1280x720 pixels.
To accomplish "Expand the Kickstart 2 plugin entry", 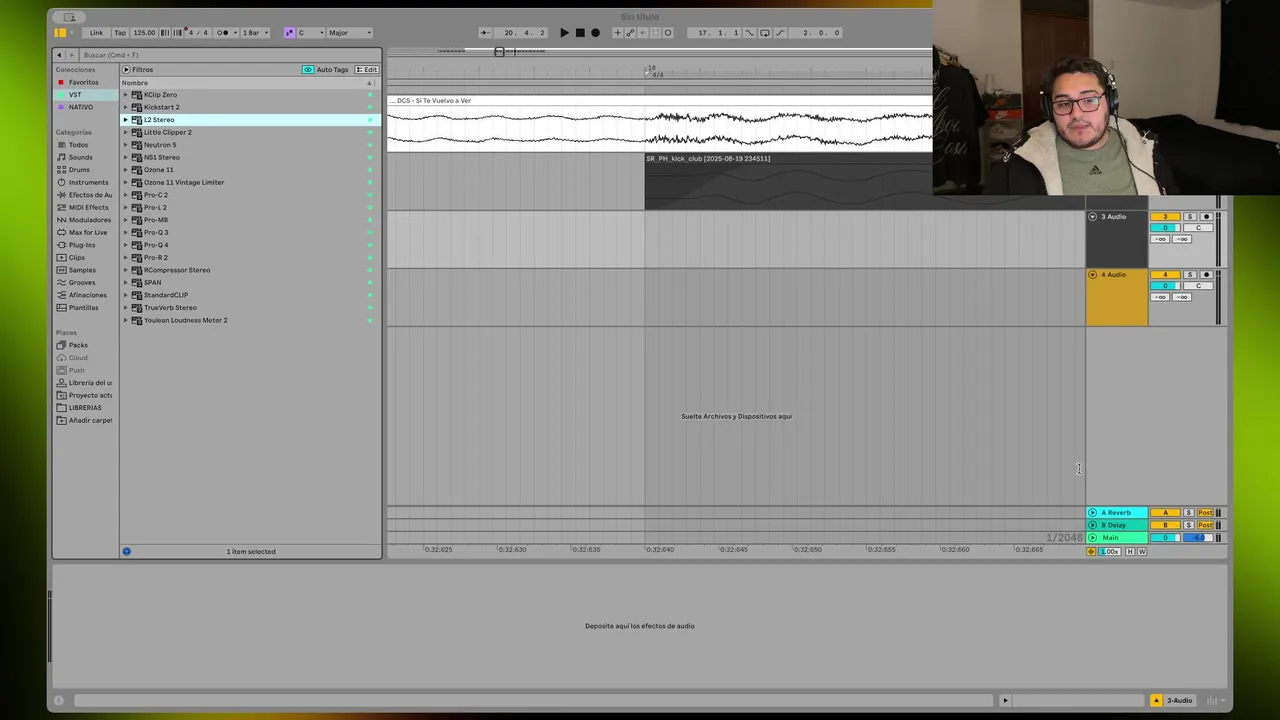I will (126, 107).
